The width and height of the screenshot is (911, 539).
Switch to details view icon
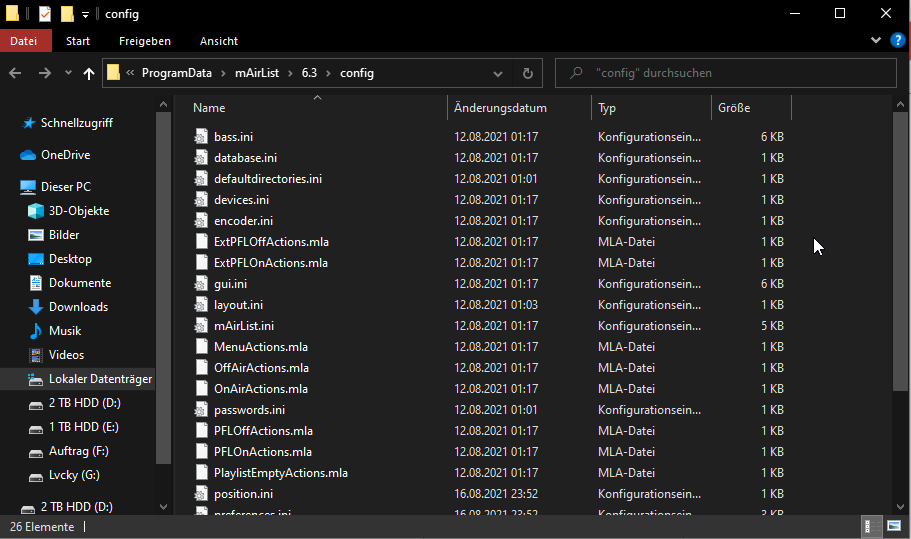coord(870,527)
